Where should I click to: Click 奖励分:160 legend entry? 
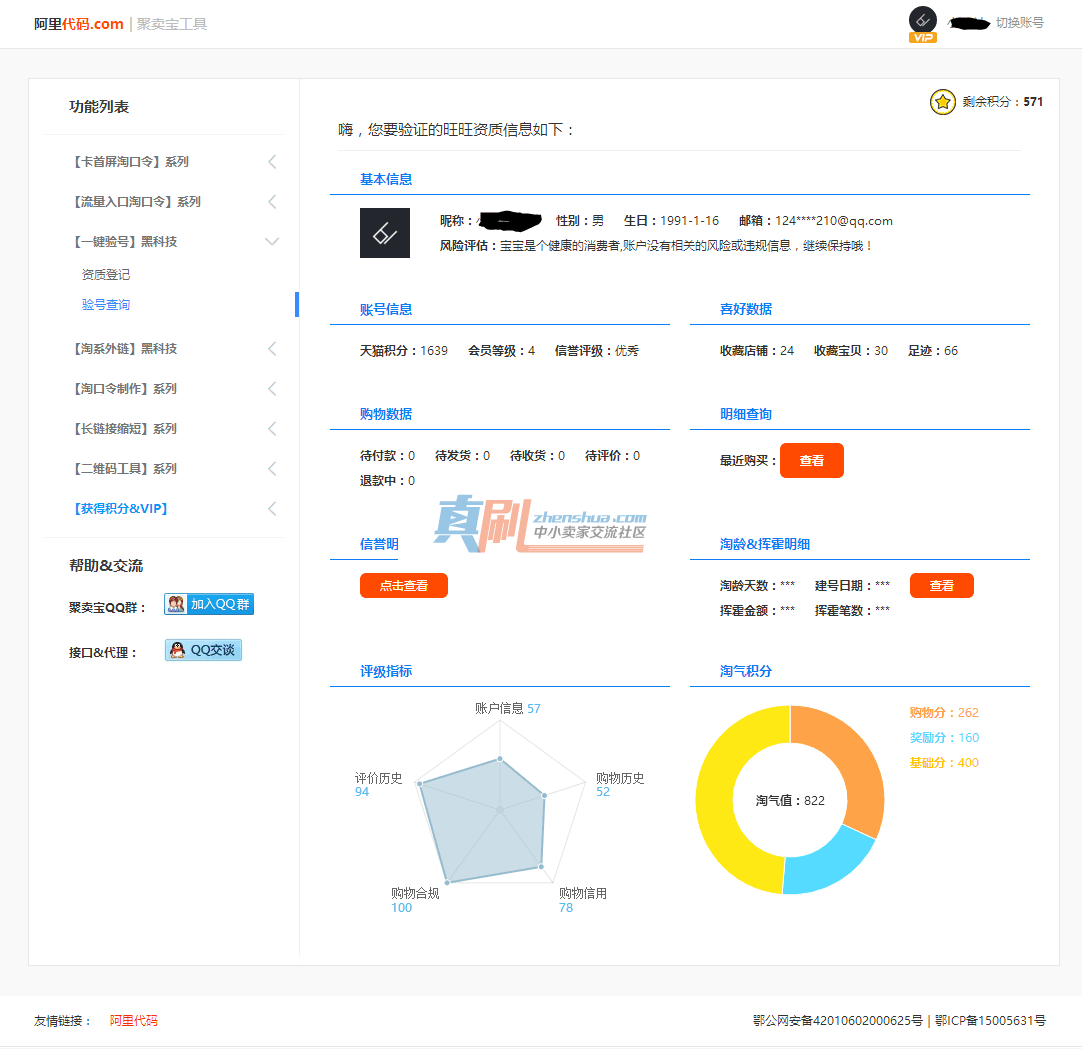[944, 737]
